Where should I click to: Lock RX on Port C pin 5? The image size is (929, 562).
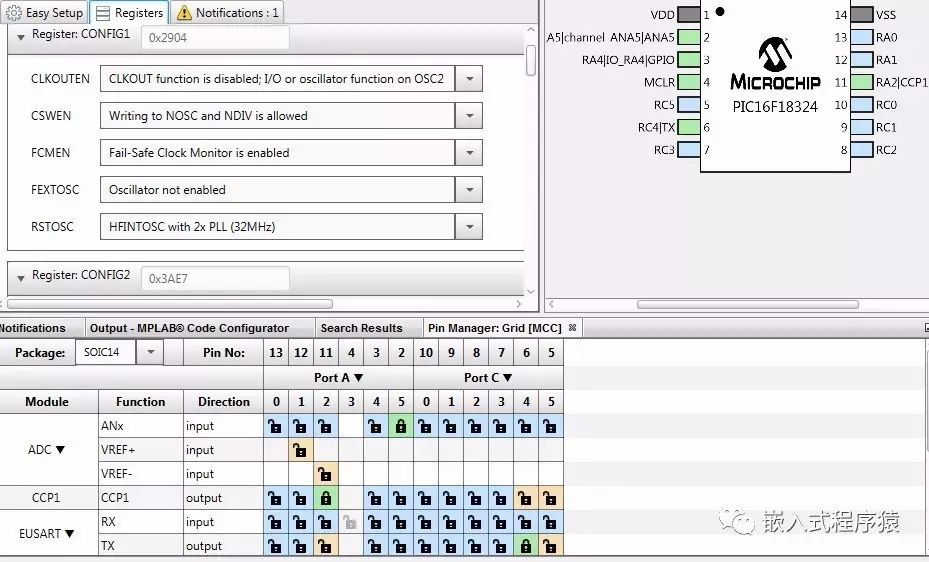(550, 522)
